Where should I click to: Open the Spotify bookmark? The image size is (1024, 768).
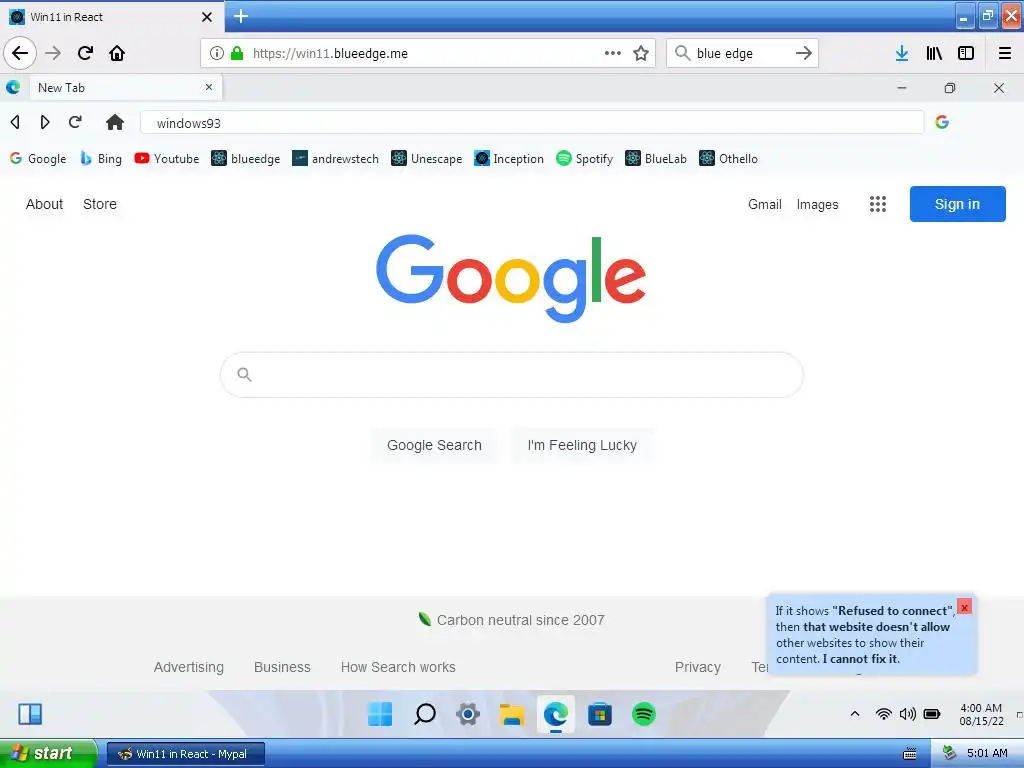584,159
